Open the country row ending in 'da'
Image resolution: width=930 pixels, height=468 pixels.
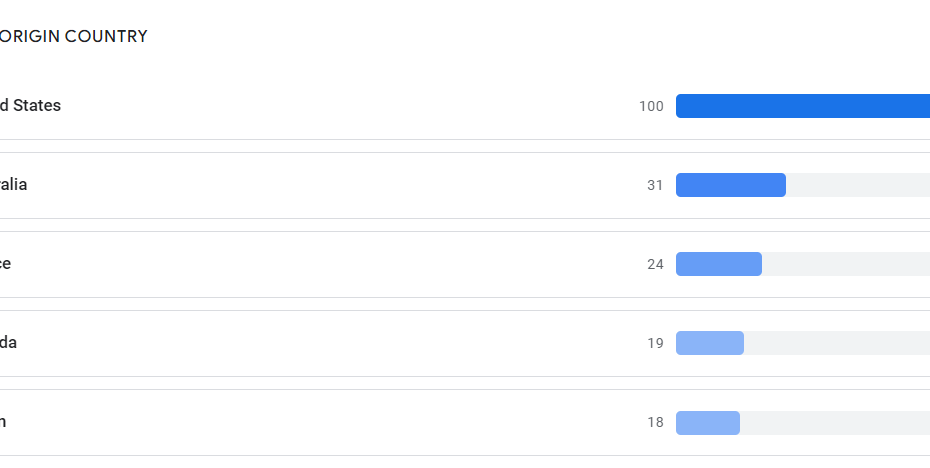[x=9, y=343]
